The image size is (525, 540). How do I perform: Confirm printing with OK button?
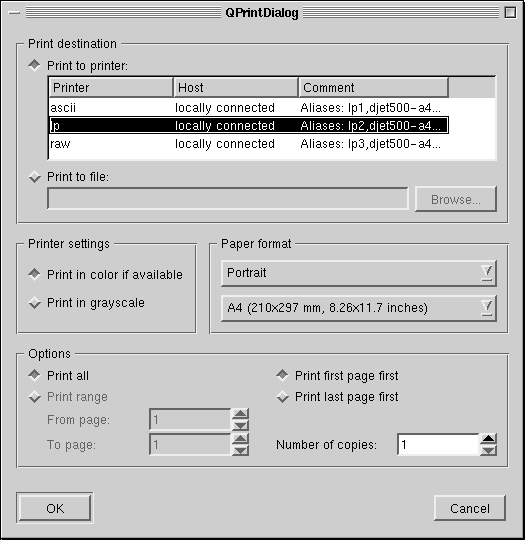tap(55, 508)
